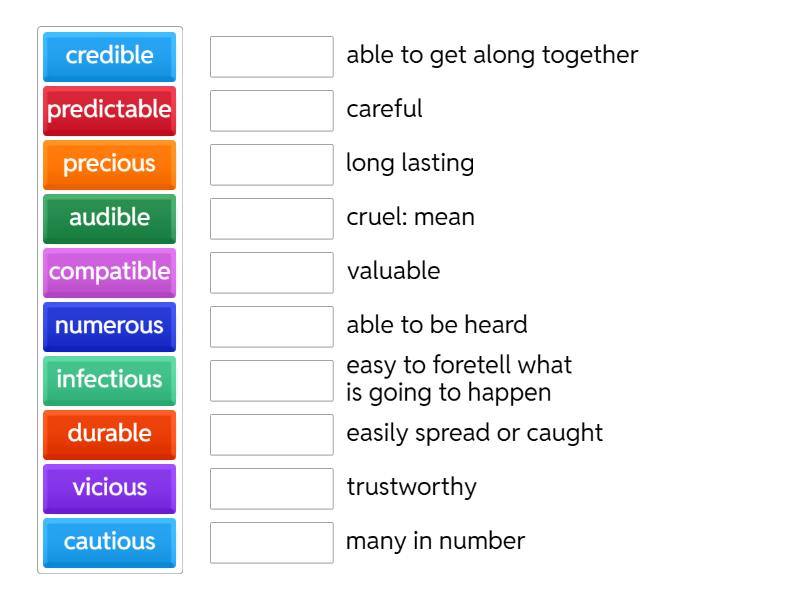Select the word tile 'predictable'
This screenshot has height=600, width=800.
[108, 111]
